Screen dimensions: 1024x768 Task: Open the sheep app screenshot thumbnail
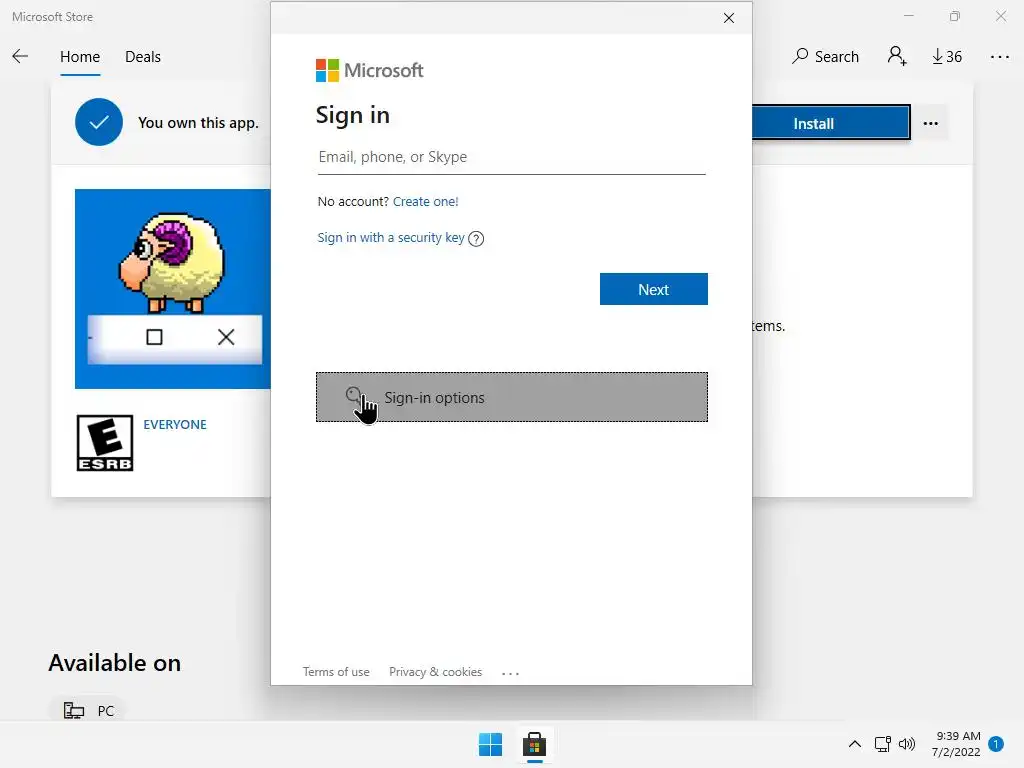[172, 289]
